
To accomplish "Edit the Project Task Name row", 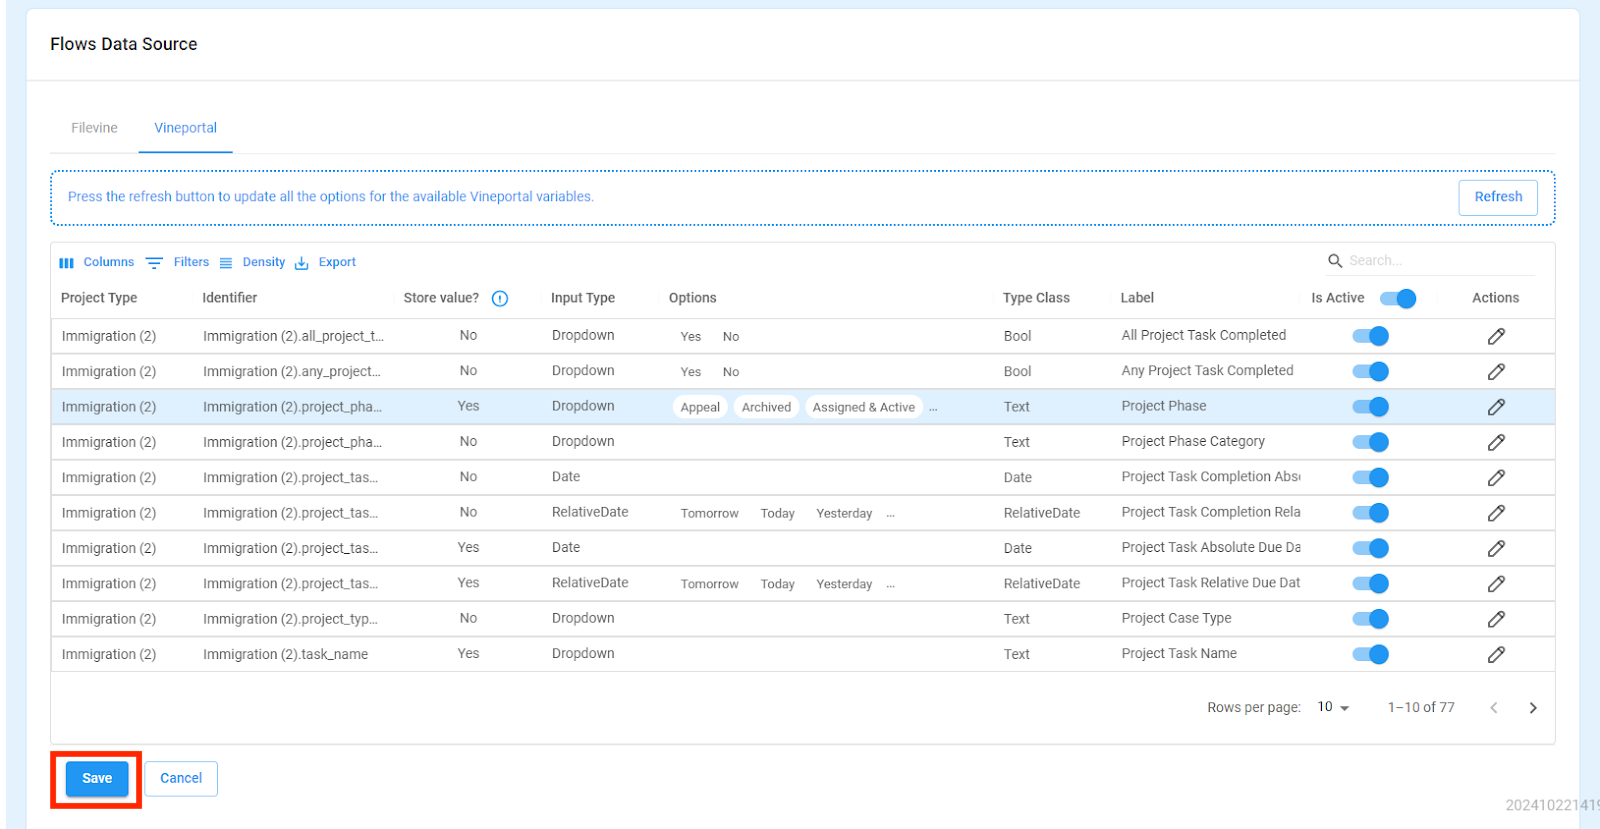I will [x=1496, y=654].
